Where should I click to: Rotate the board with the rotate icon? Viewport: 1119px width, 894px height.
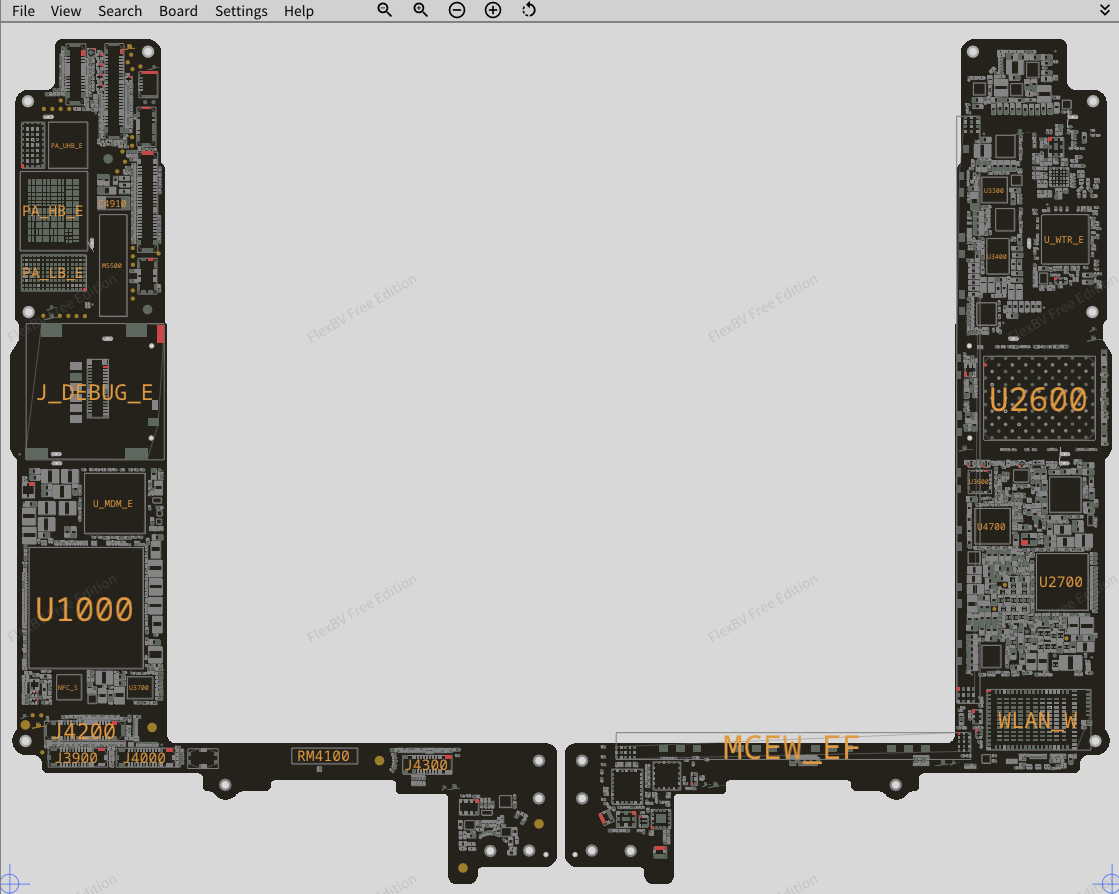529,10
